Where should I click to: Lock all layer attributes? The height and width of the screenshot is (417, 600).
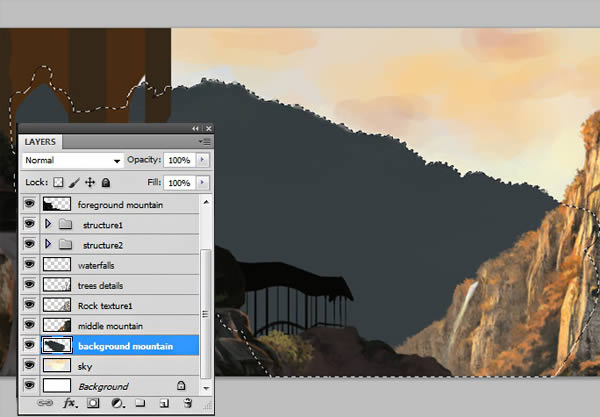[106, 182]
